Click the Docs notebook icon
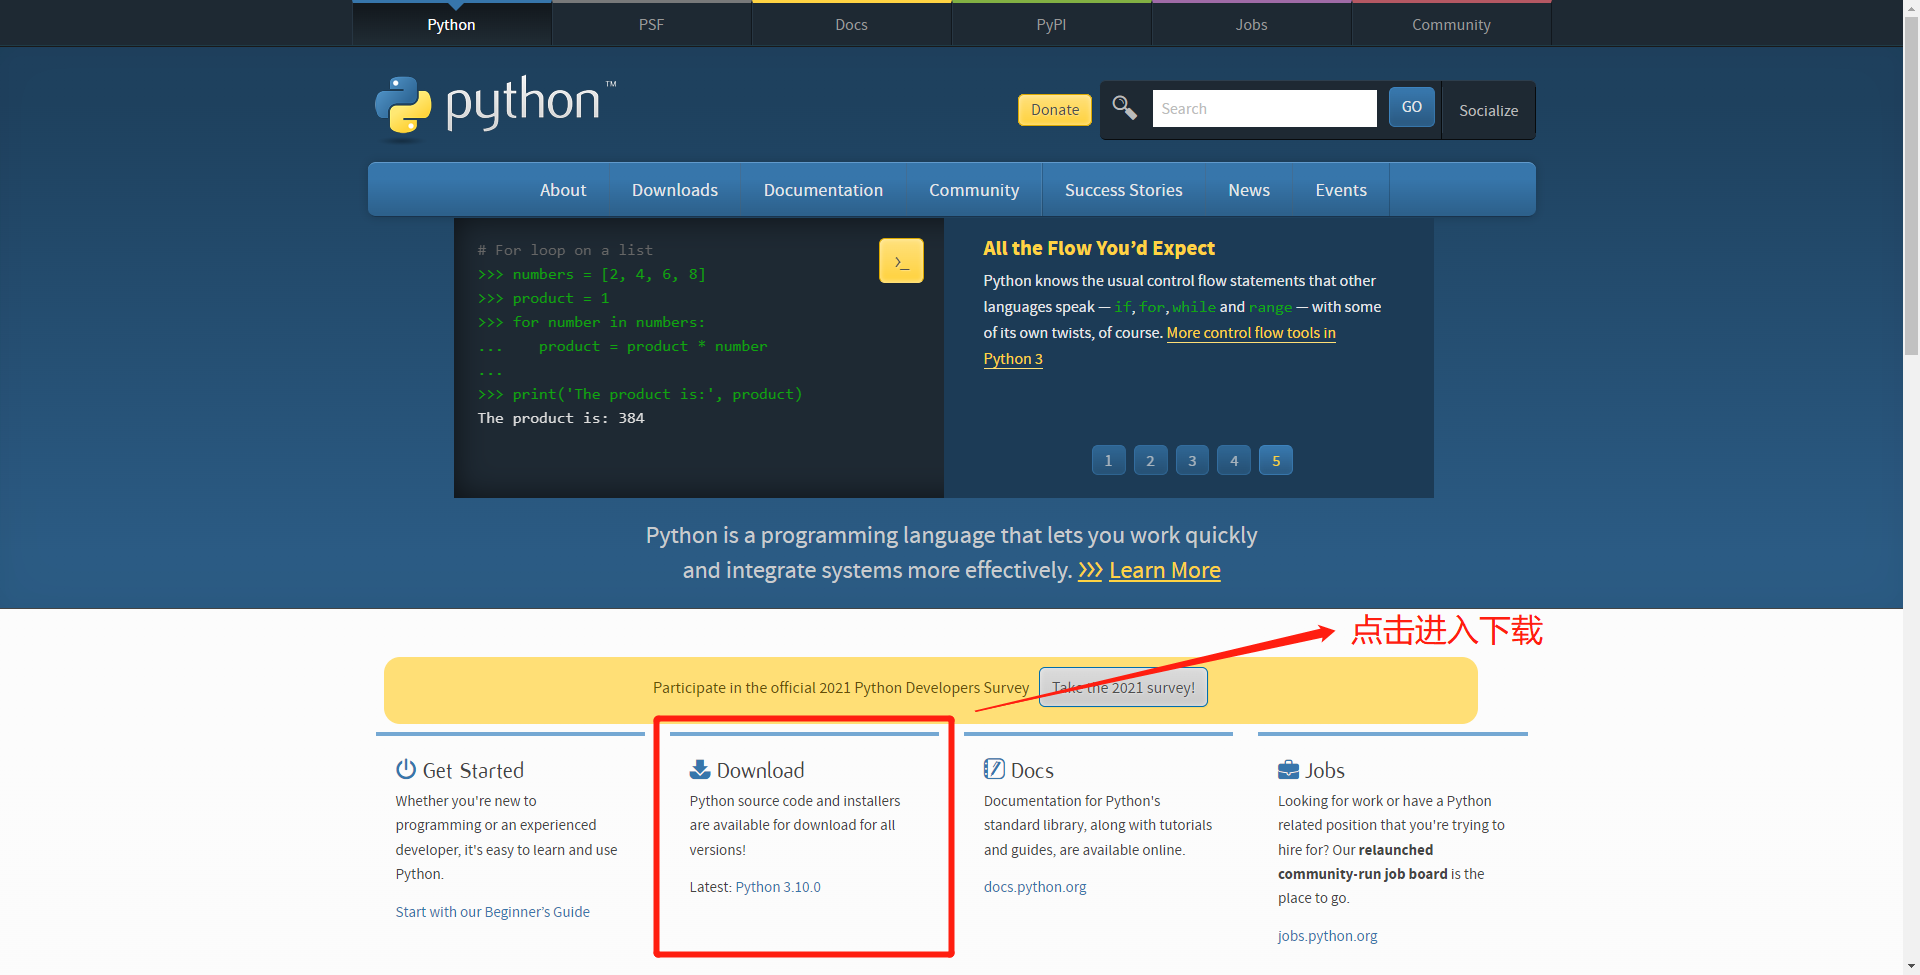This screenshot has height=975, width=1920. point(994,769)
